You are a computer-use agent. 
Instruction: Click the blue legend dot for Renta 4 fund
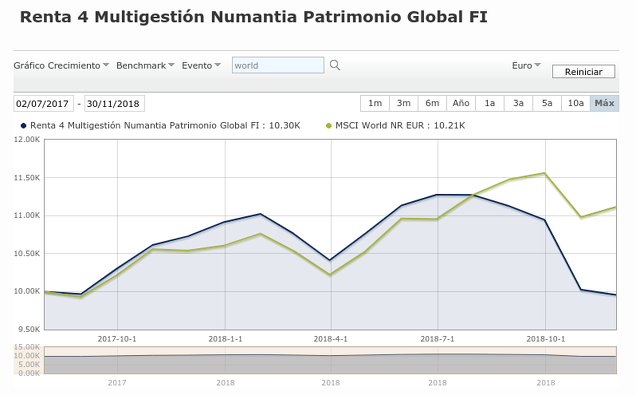point(24,126)
